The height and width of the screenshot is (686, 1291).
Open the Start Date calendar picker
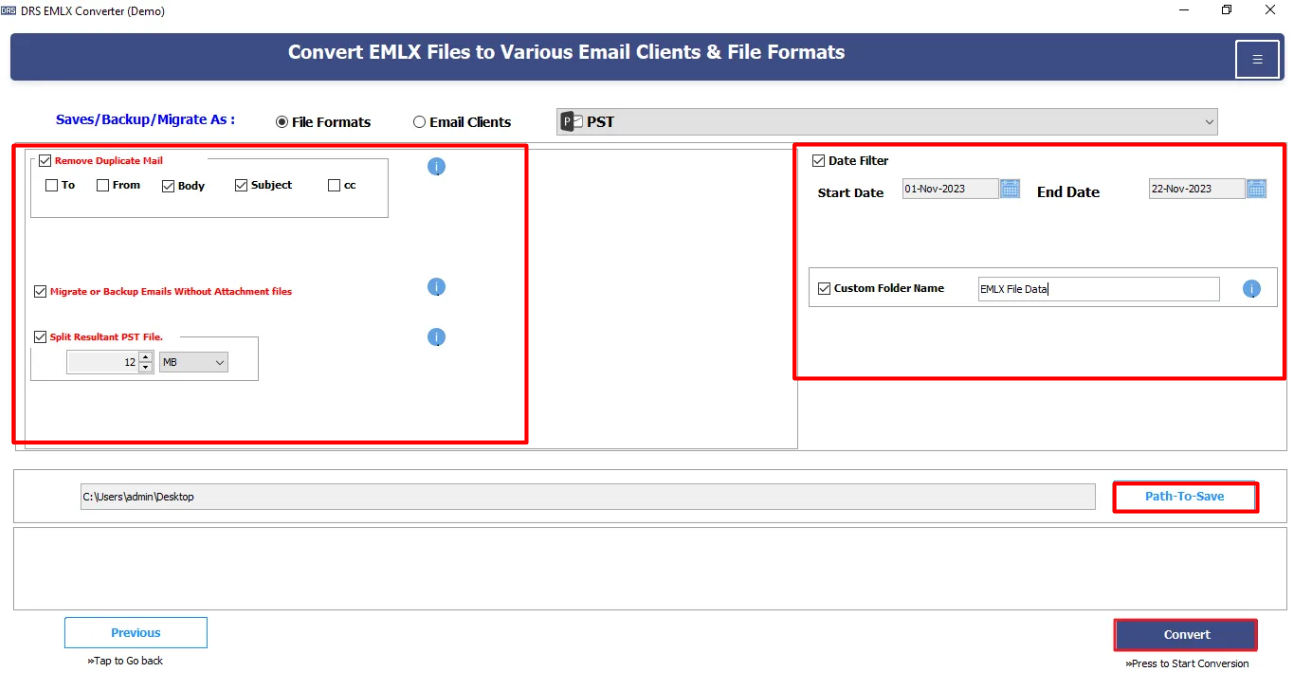1010,188
